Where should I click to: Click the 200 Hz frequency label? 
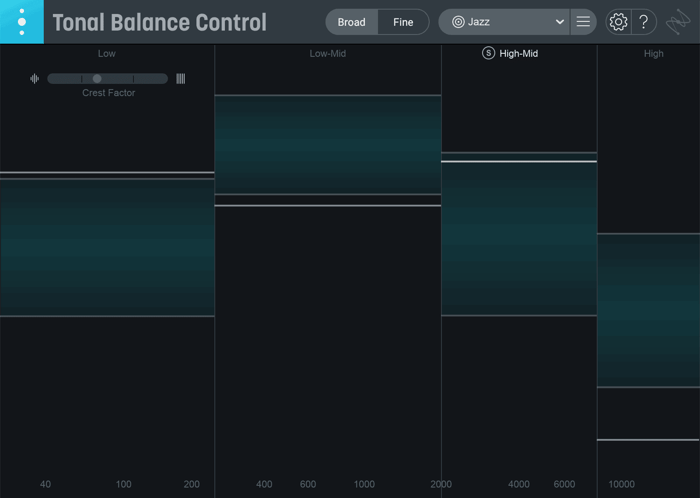coord(192,484)
